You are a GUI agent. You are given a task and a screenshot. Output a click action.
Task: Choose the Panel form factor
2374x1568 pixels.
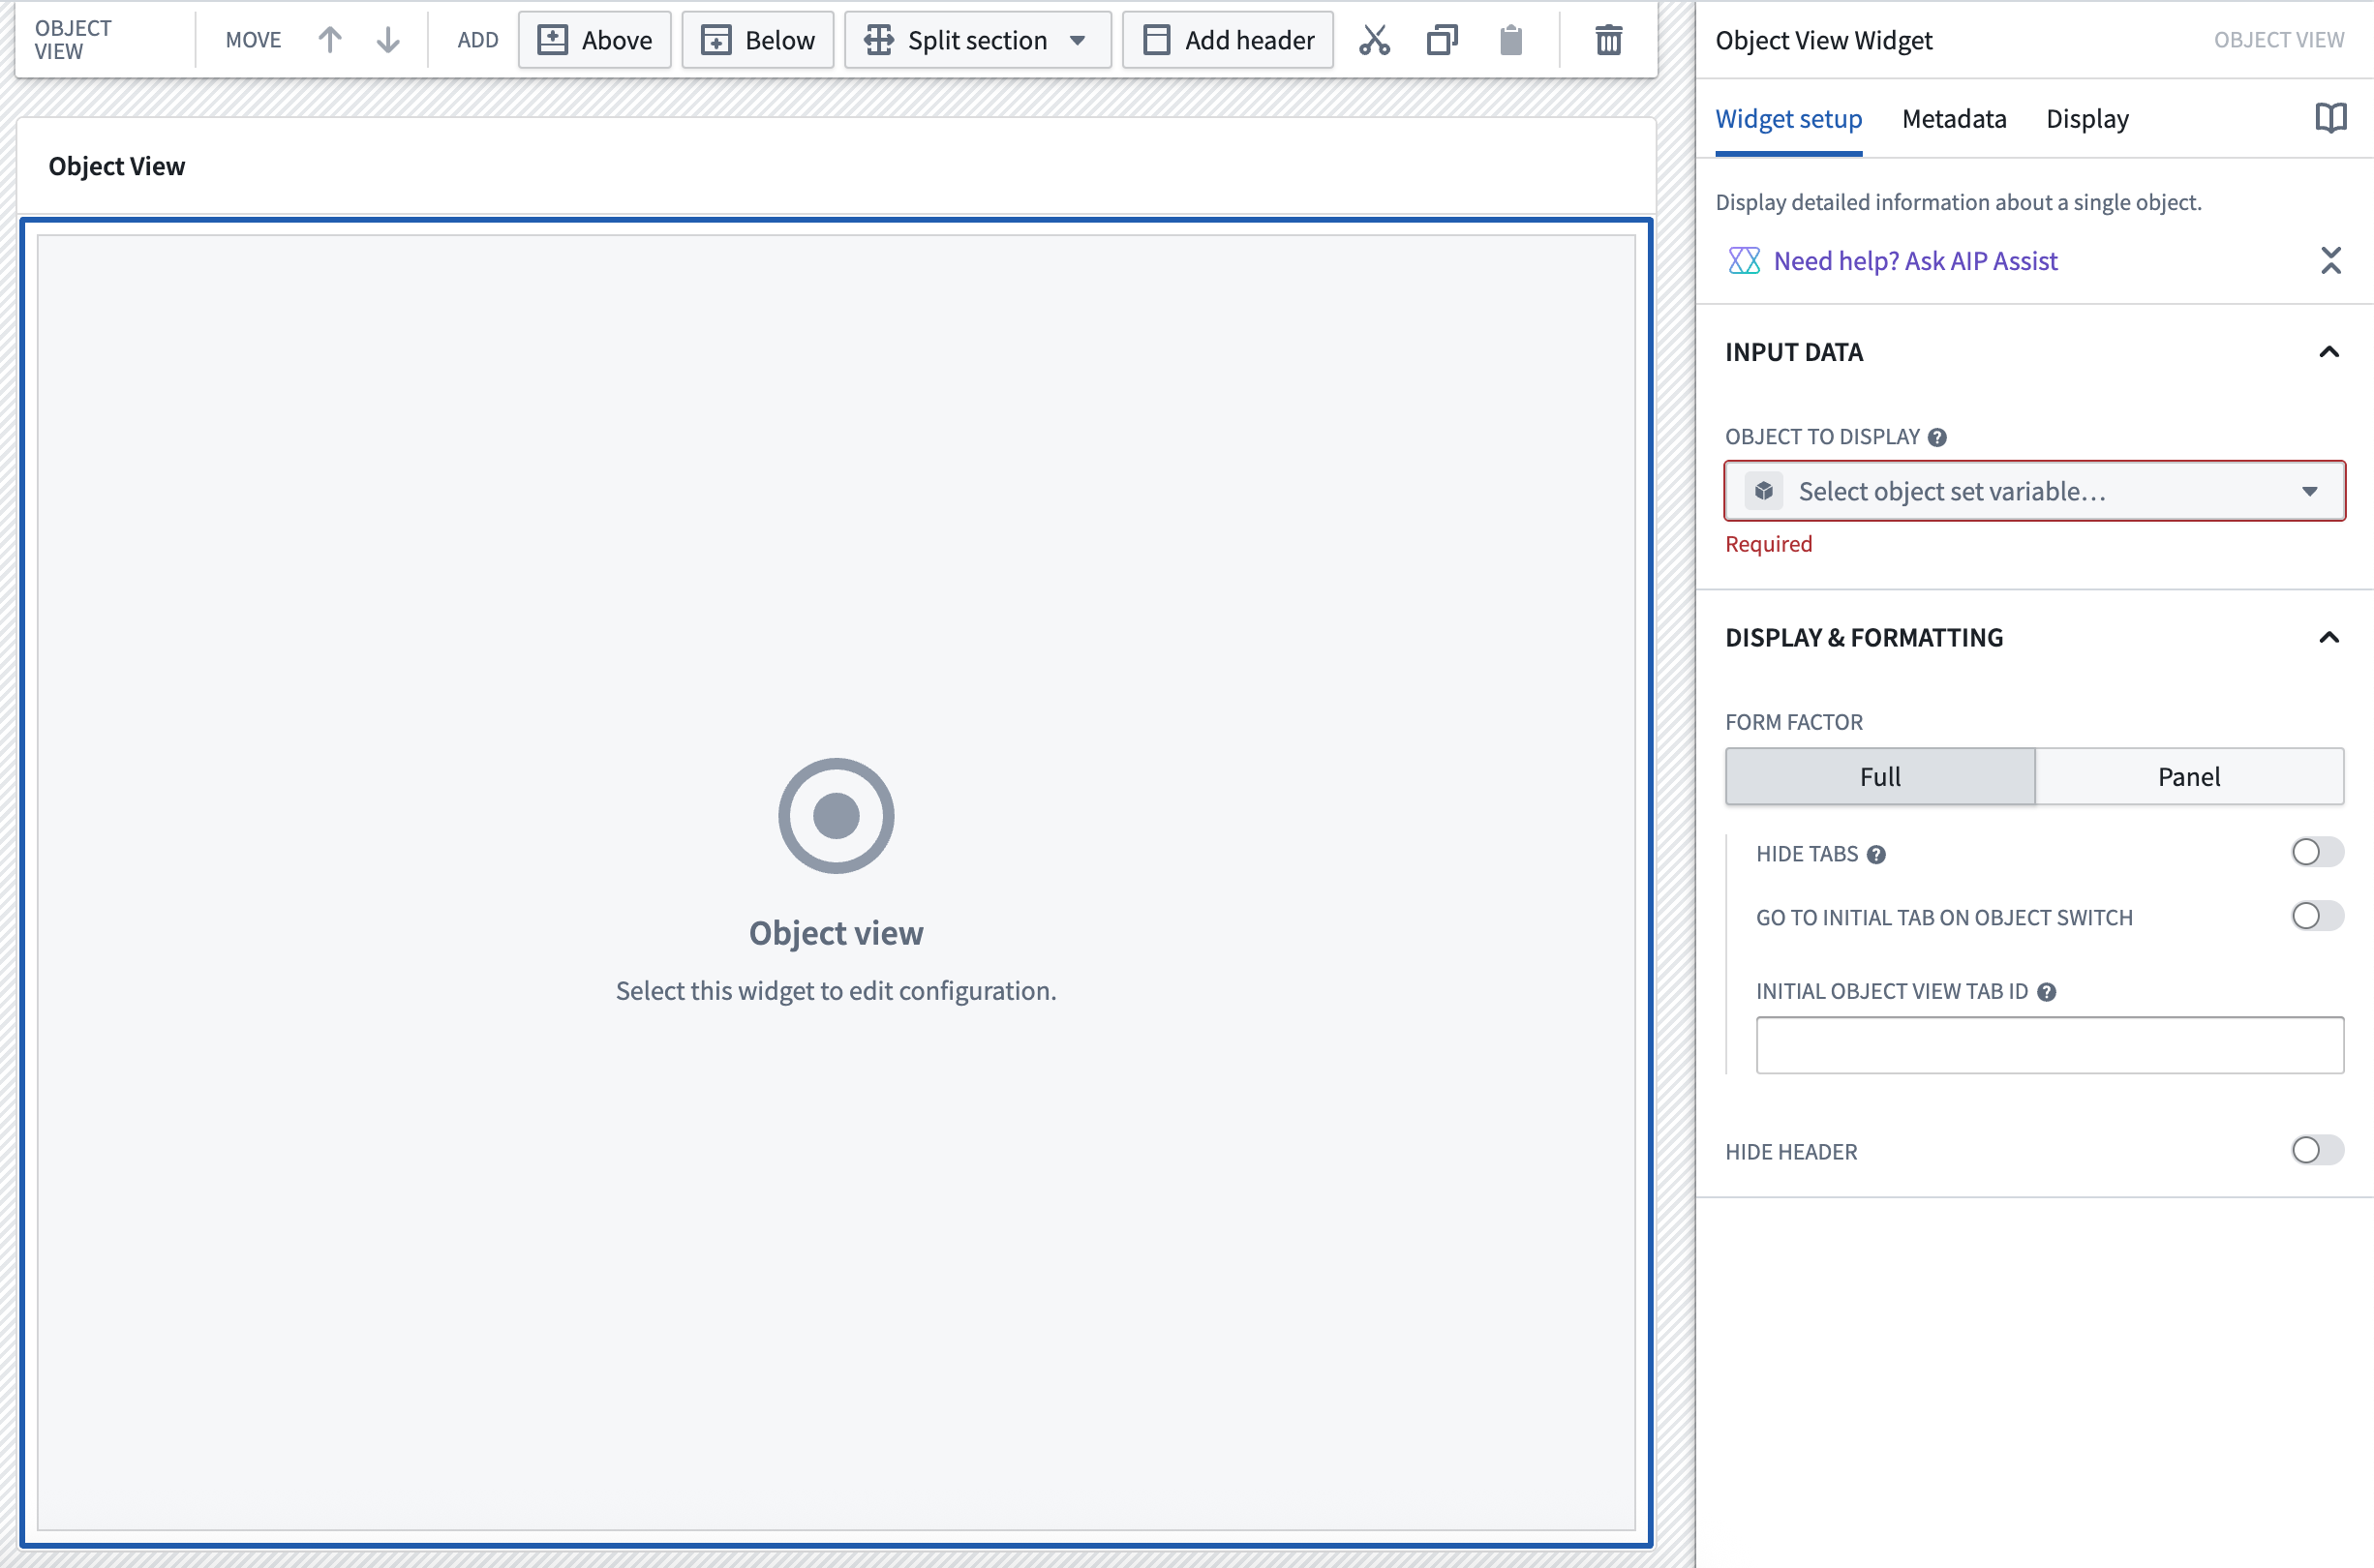click(x=2189, y=777)
